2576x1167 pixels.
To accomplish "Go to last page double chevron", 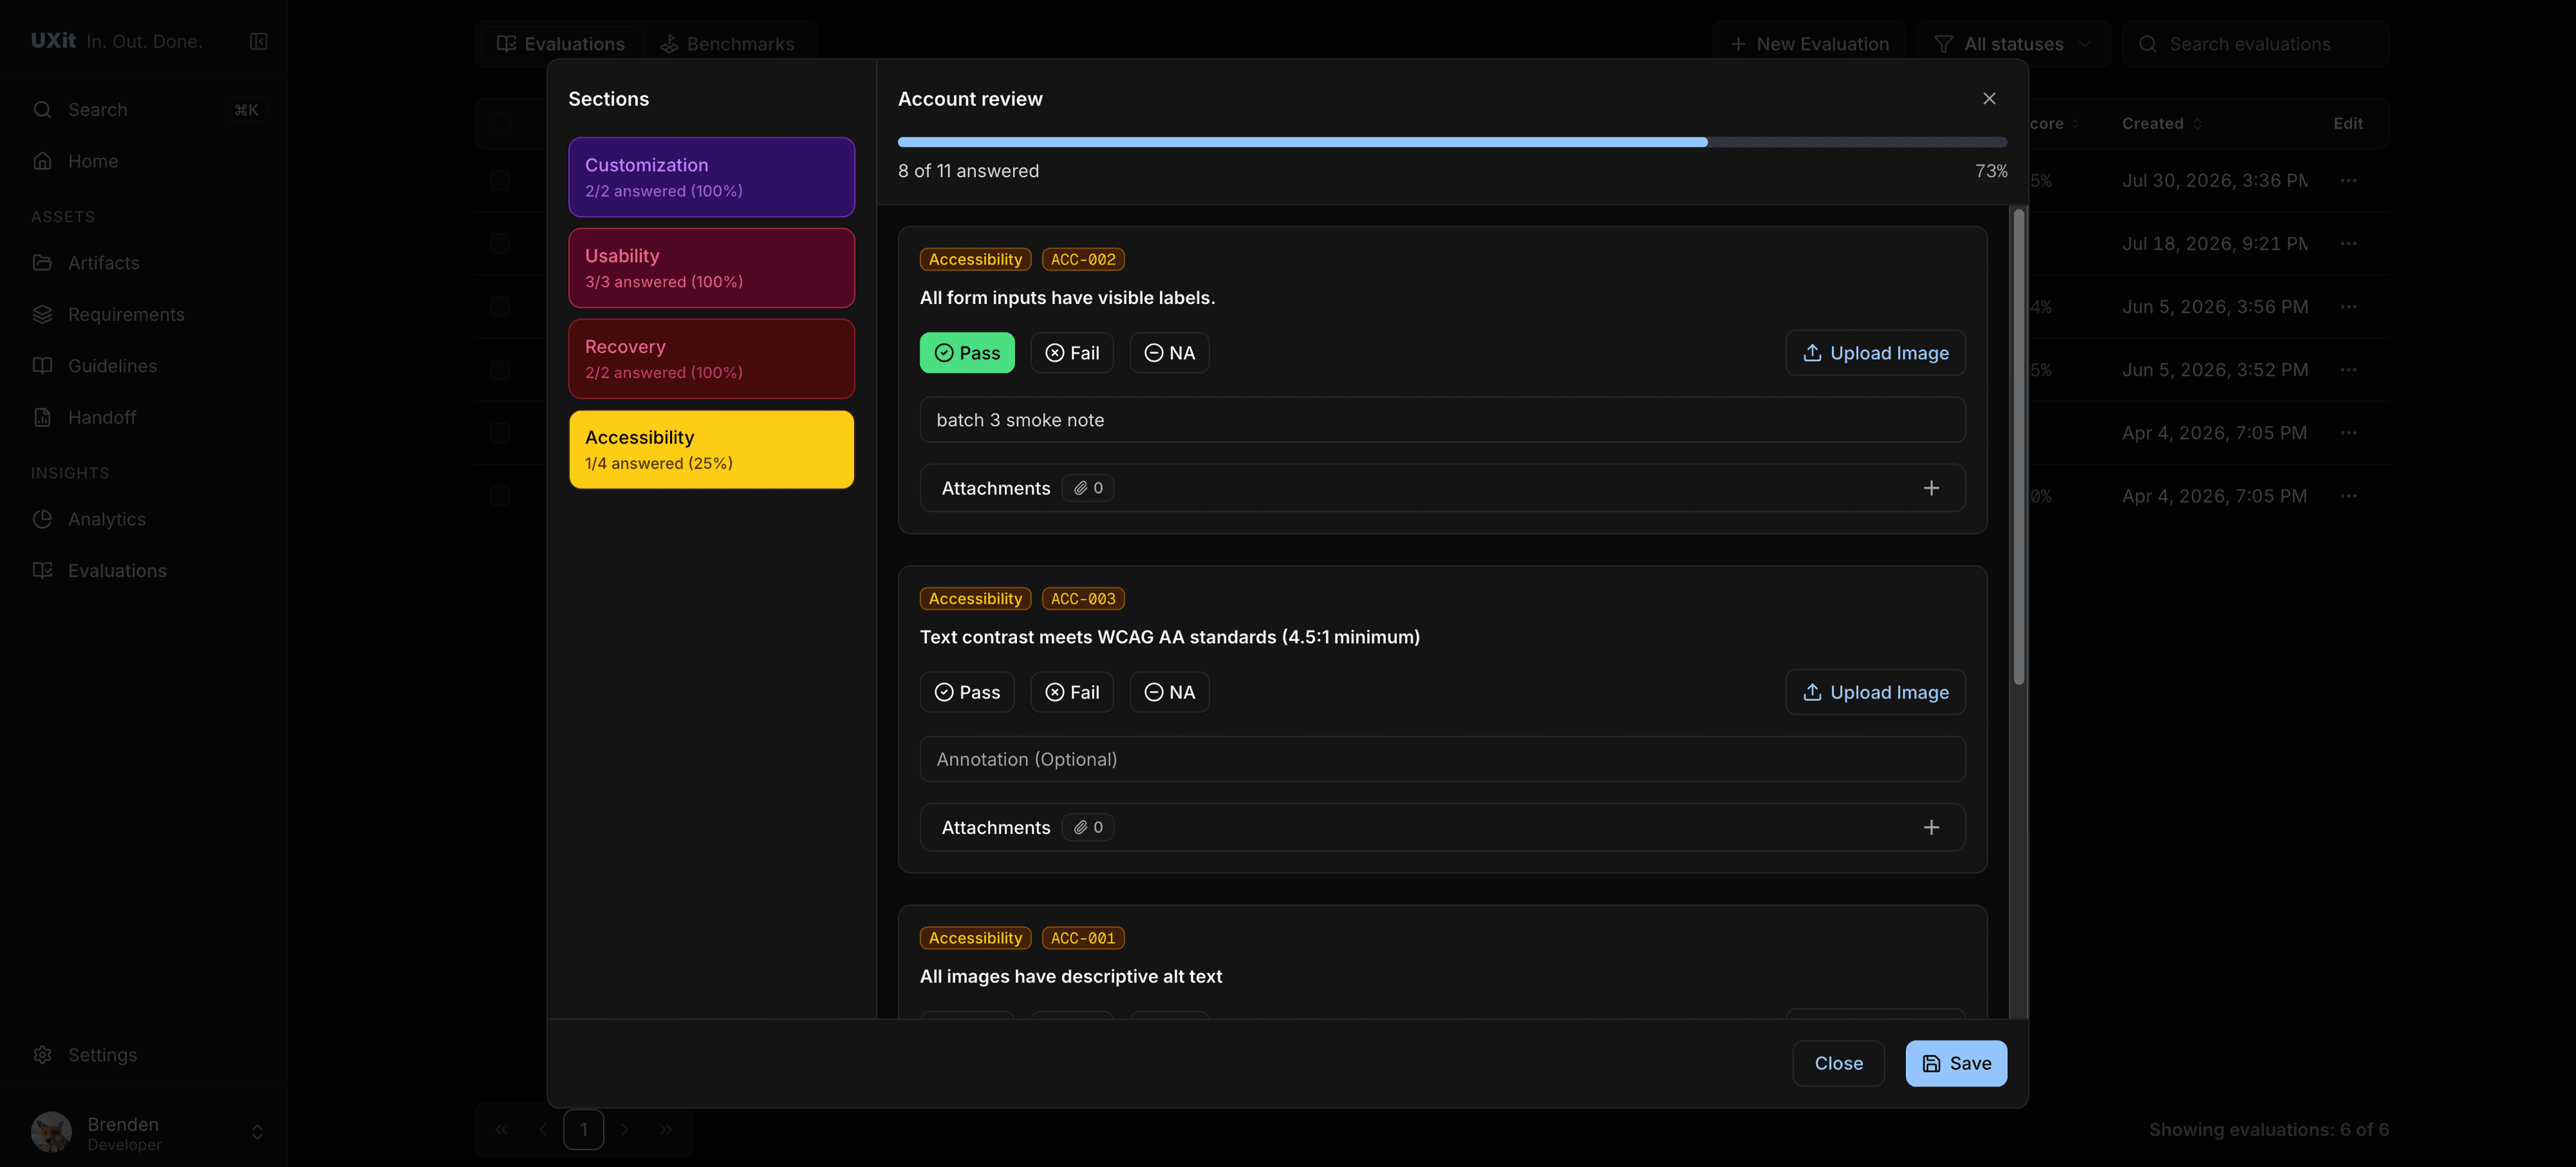I will pos(666,1129).
